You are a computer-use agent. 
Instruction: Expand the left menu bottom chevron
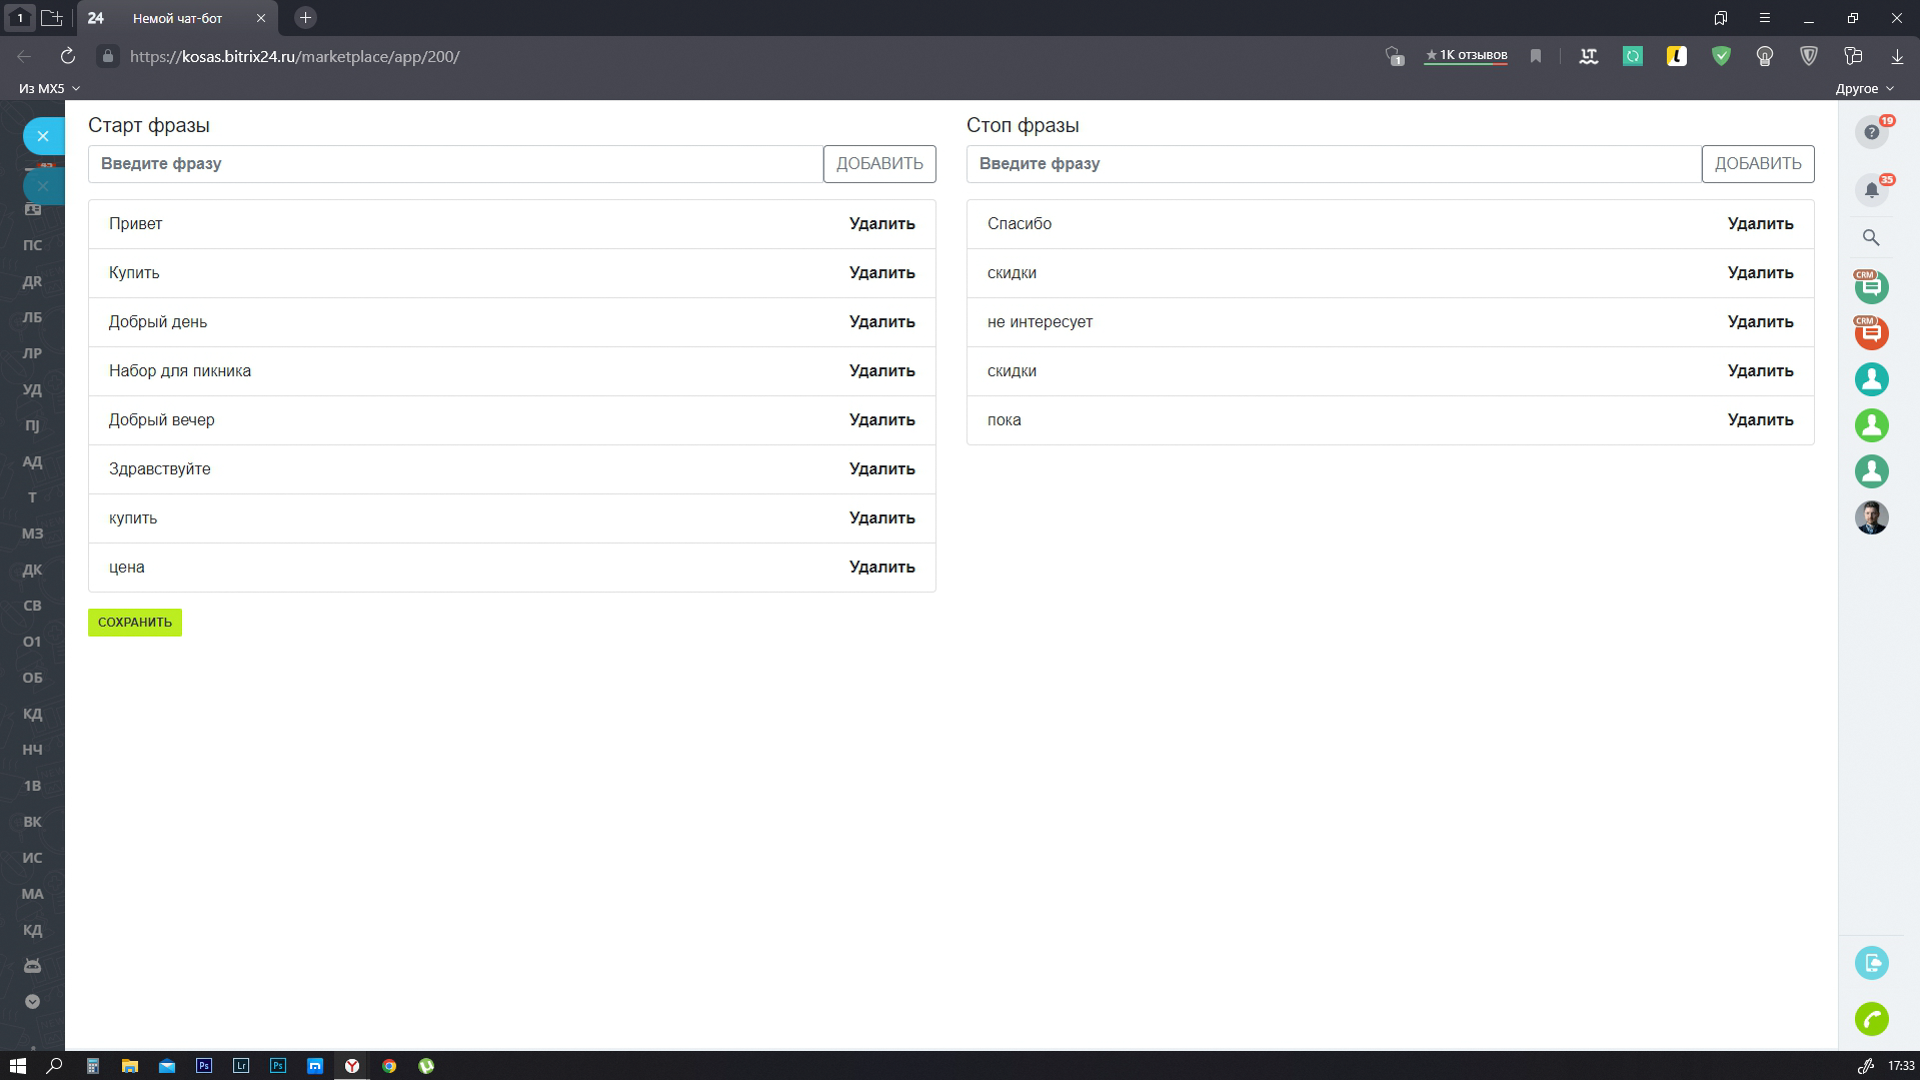32,1001
